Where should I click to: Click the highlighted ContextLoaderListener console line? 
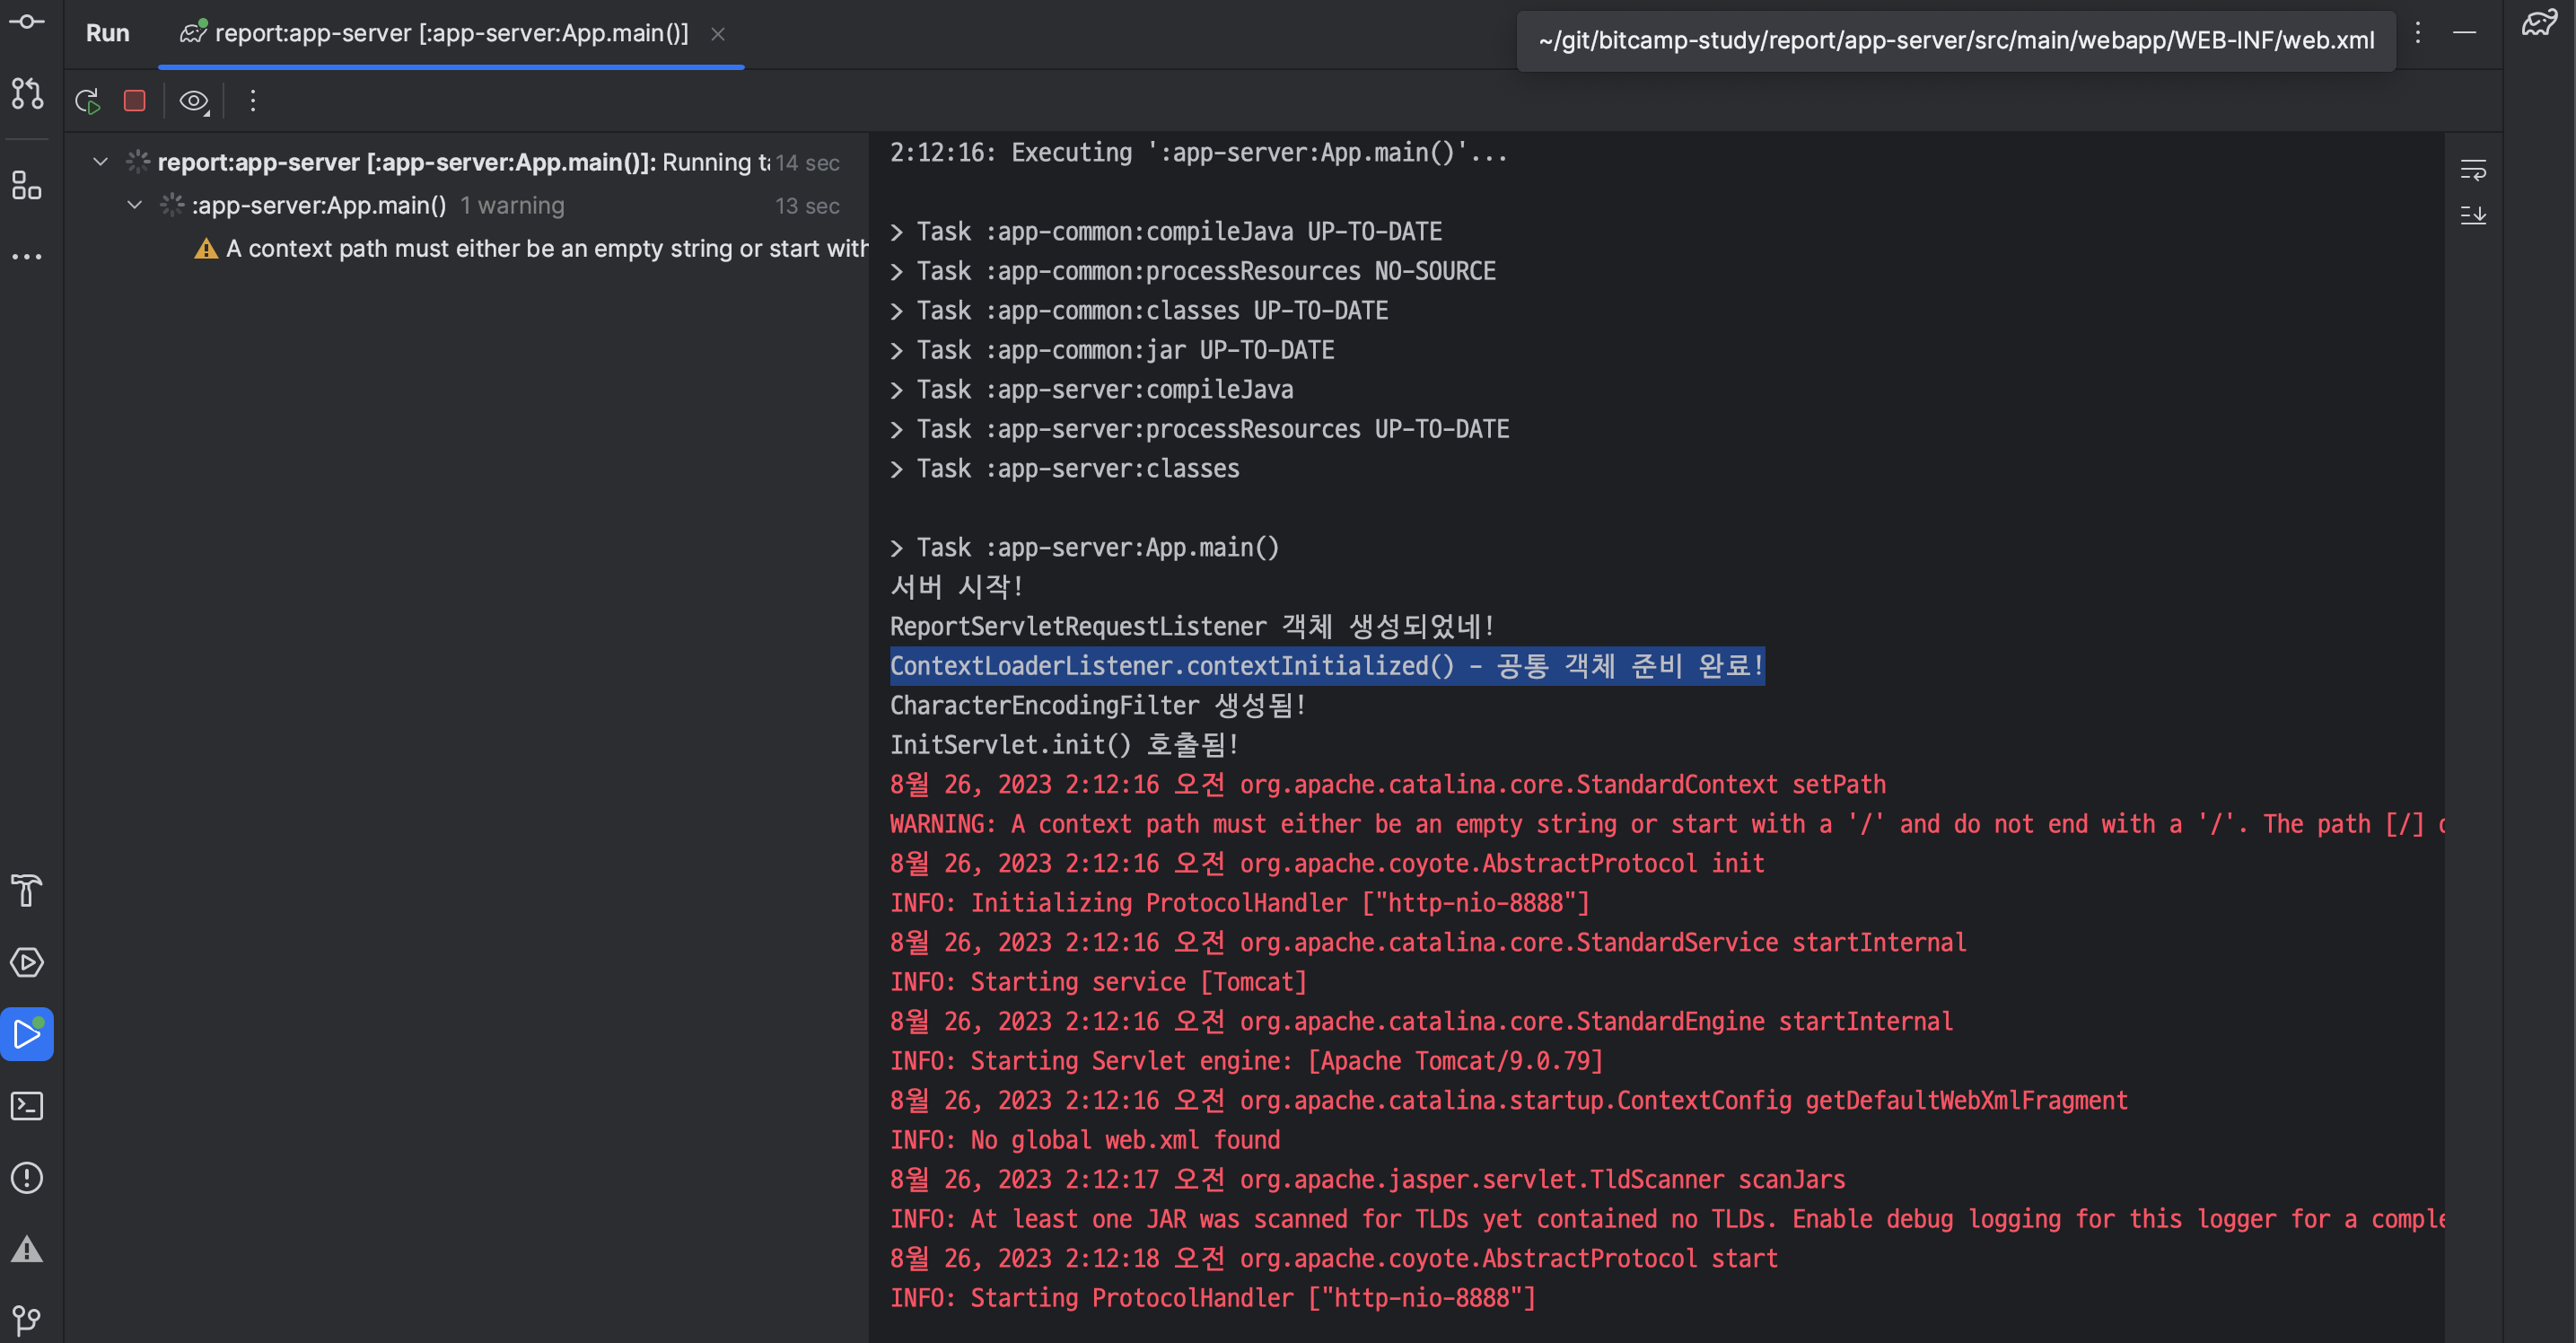[1326, 666]
